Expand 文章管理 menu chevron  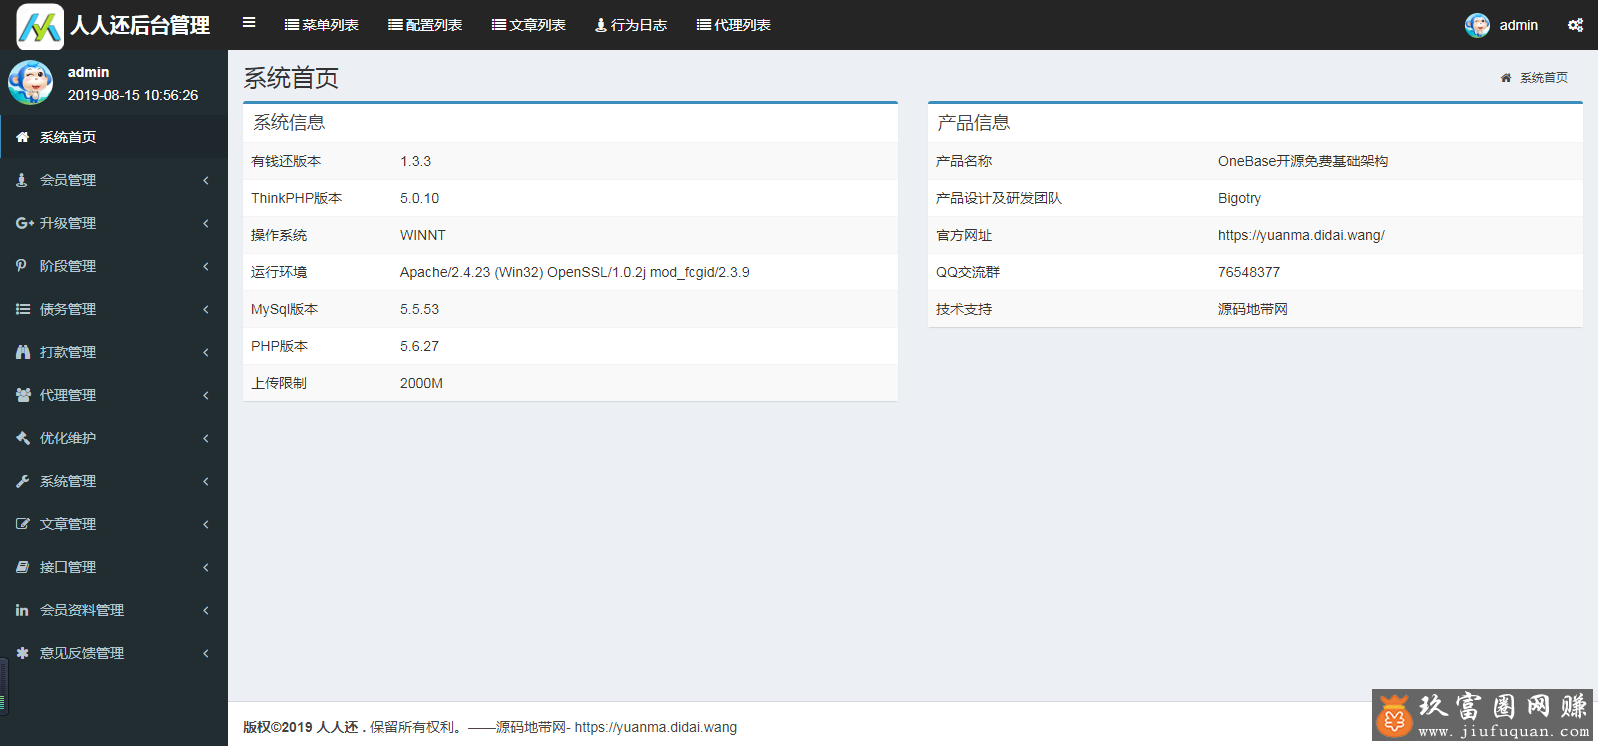(x=206, y=524)
